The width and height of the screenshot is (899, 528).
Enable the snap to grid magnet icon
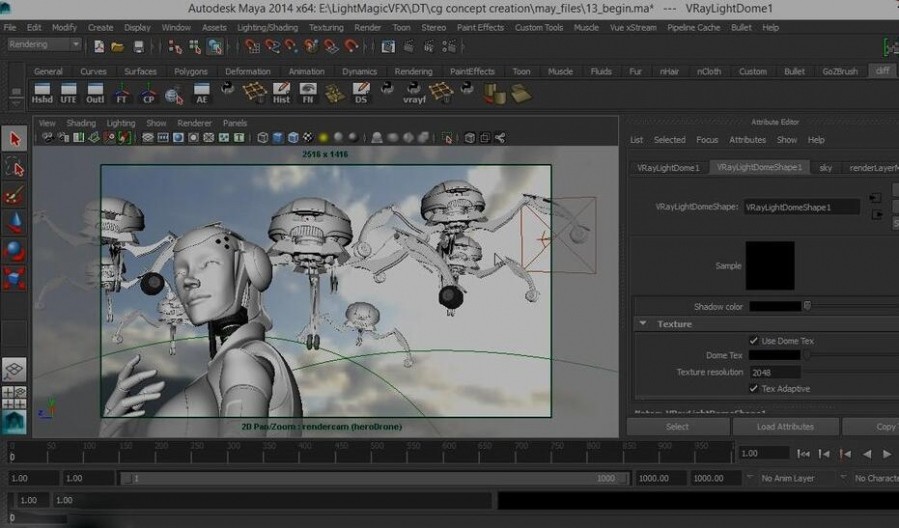pos(252,46)
